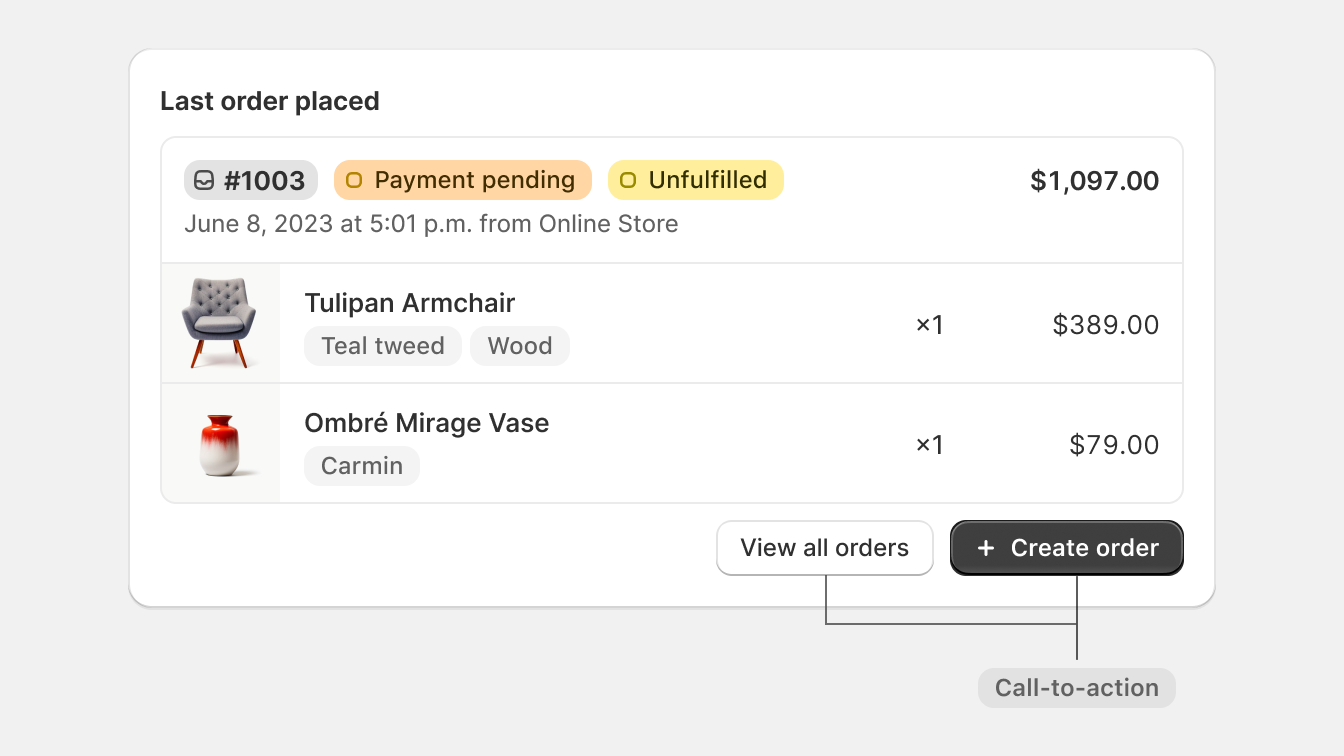Click the Carmin variant tag
Screen dimensions: 1344x756
point(362,466)
